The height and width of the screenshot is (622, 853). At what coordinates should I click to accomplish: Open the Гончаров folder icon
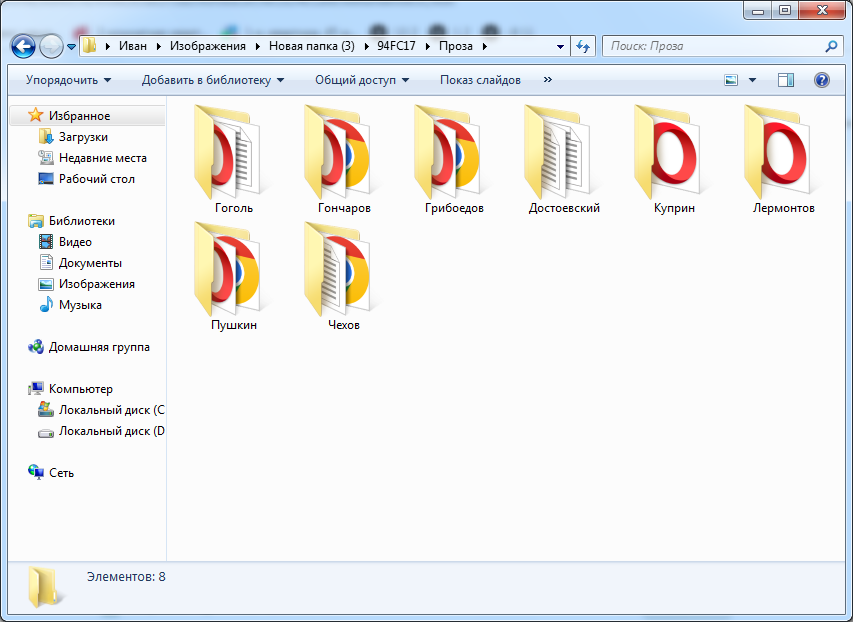(x=339, y=152)
